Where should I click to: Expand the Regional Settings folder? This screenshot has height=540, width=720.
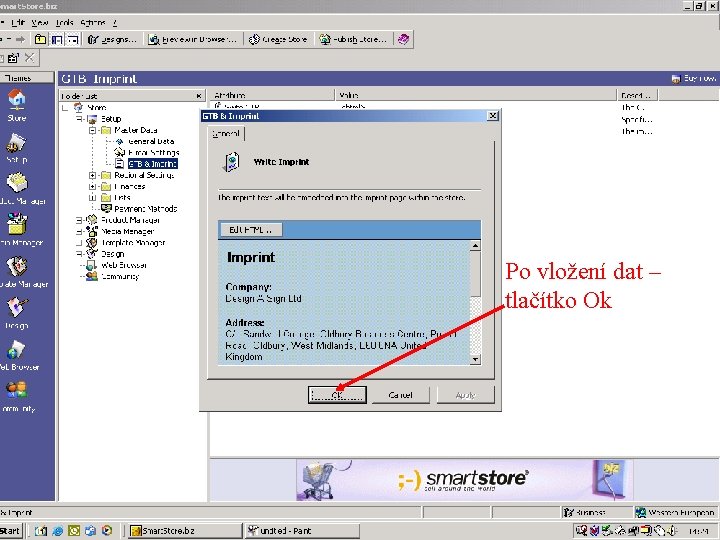pos(92,175)
